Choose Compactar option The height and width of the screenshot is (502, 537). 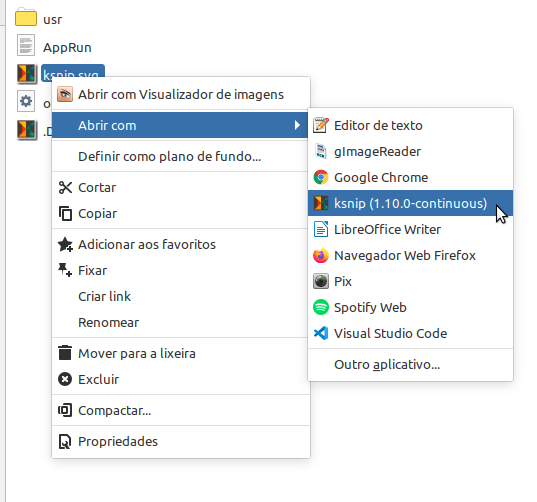(x=181, y=410)
